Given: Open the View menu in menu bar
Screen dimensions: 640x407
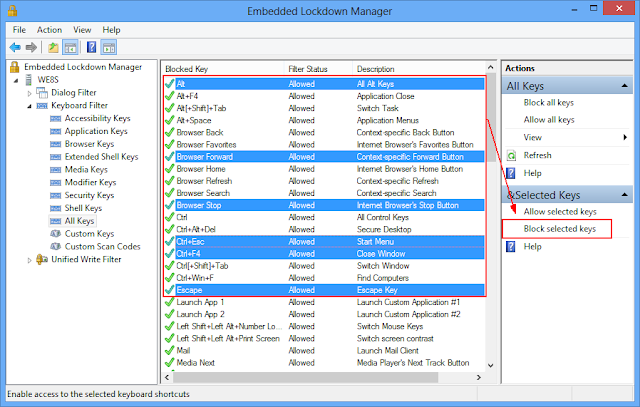Looking at the screenshot, I should (82, 30).
